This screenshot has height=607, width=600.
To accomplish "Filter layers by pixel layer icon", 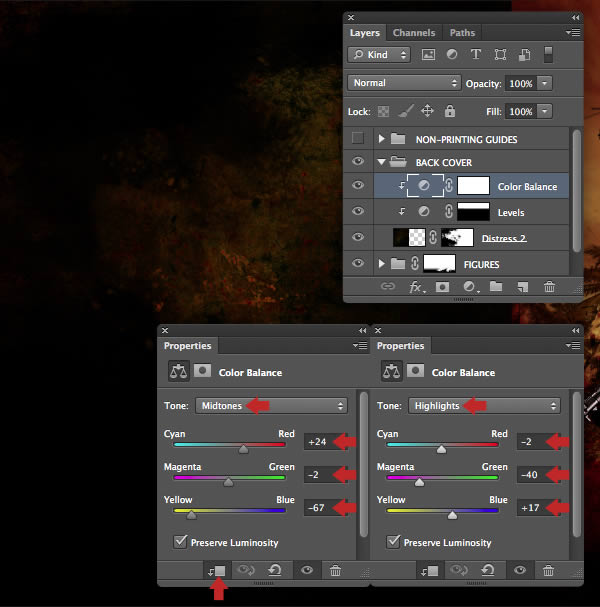I will pos(428,55).
